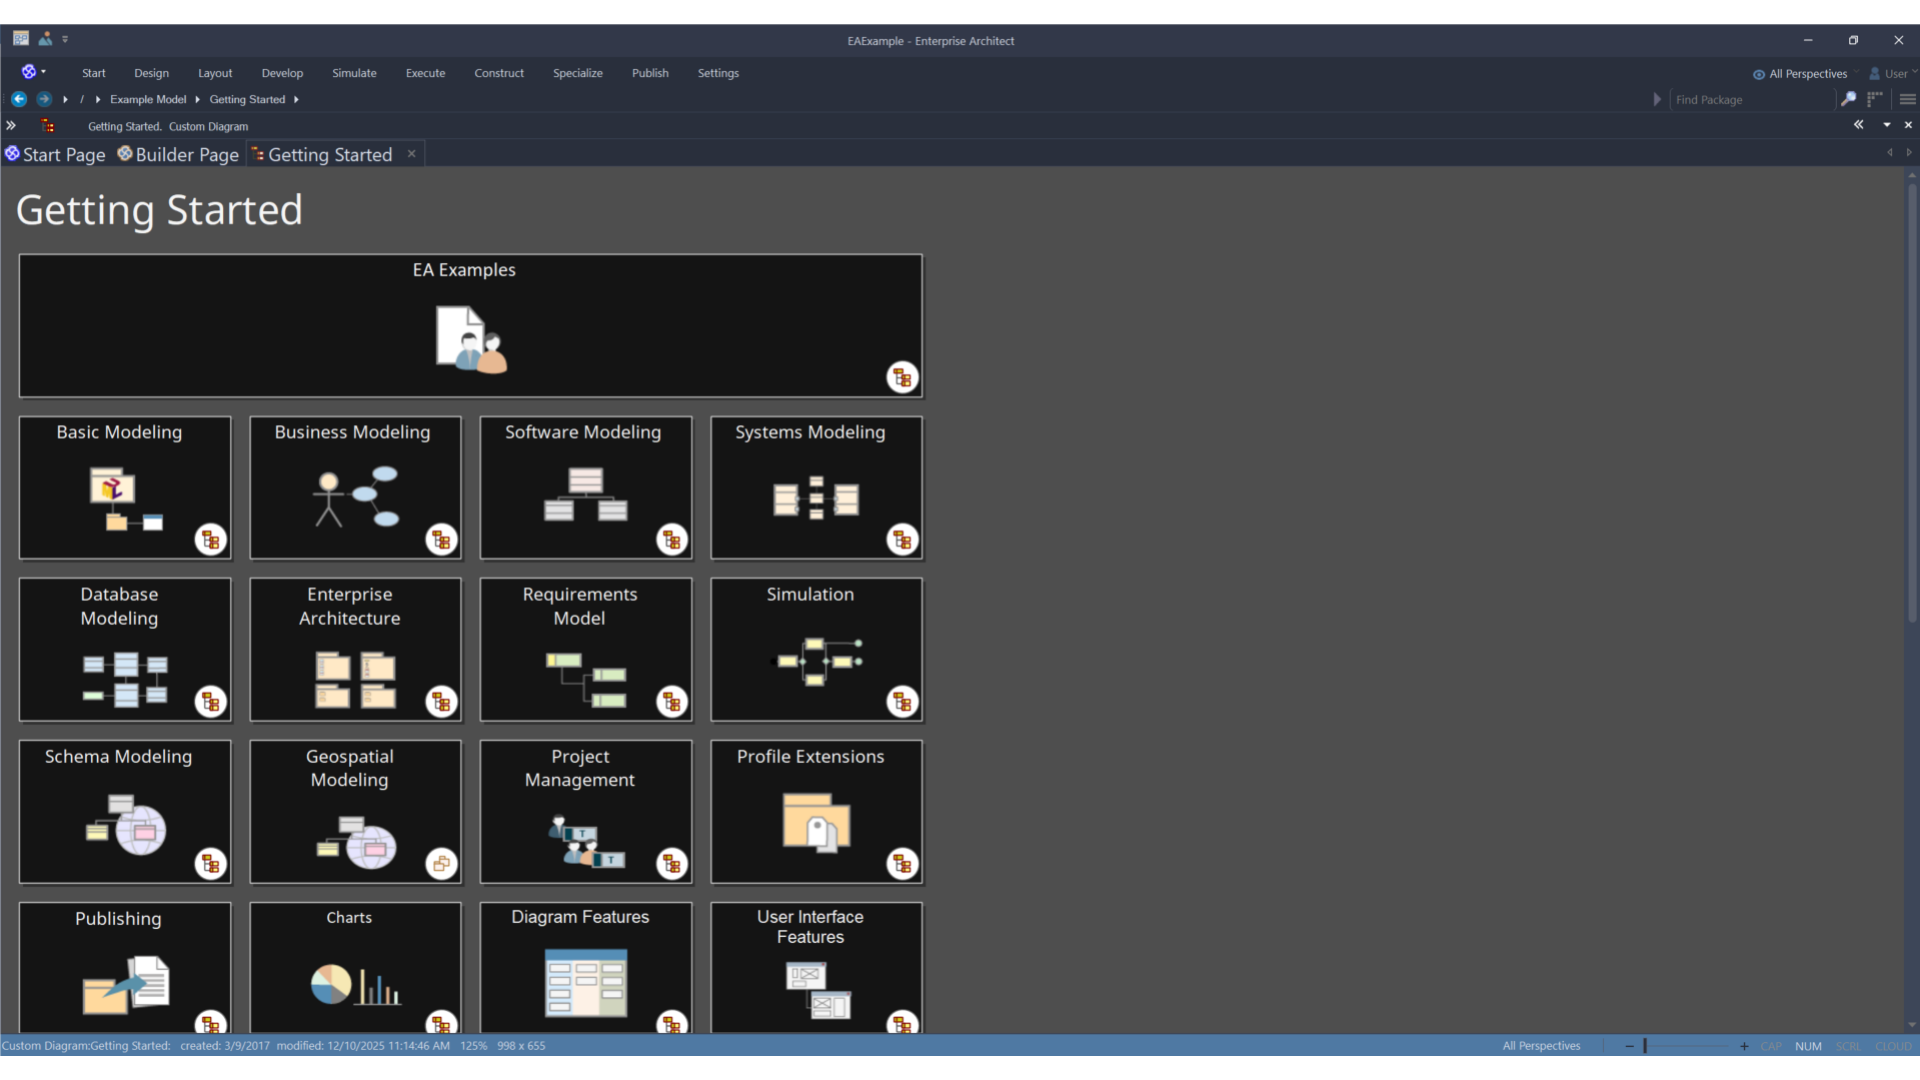Click in the Find Package input field
This screenshot has width=1920, height=1080.
[x=1750, y=100]
